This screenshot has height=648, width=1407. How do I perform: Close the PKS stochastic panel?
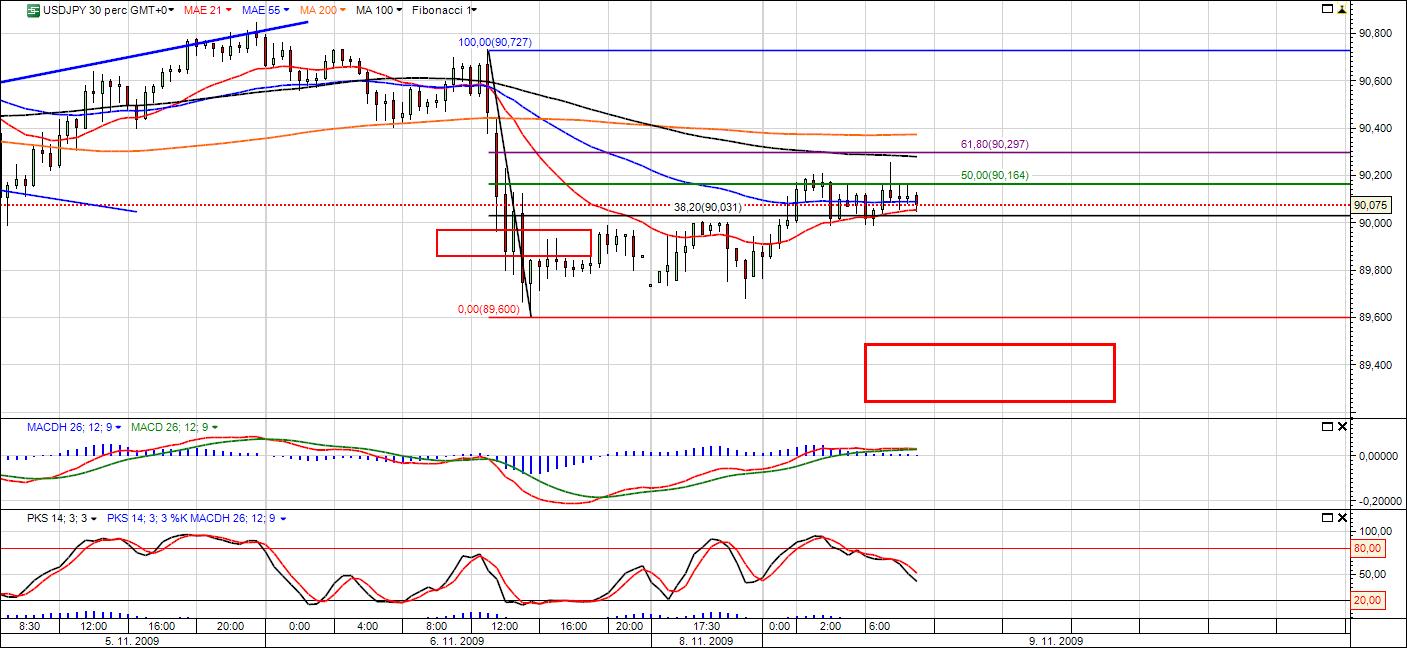[1342, 518]
